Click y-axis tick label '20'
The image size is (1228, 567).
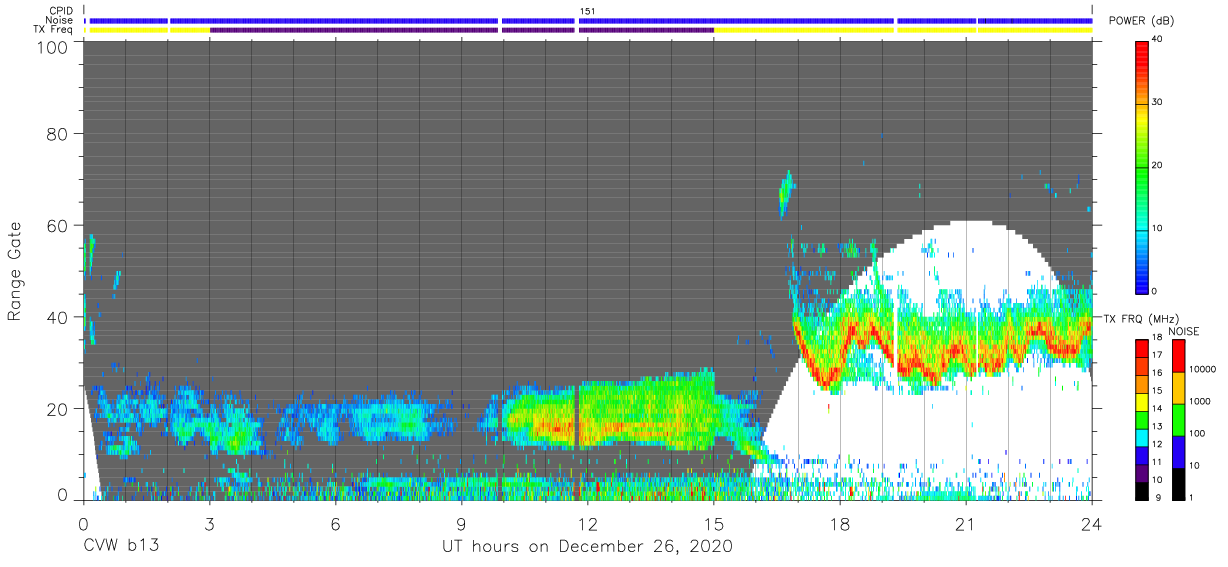pos(57,409)
